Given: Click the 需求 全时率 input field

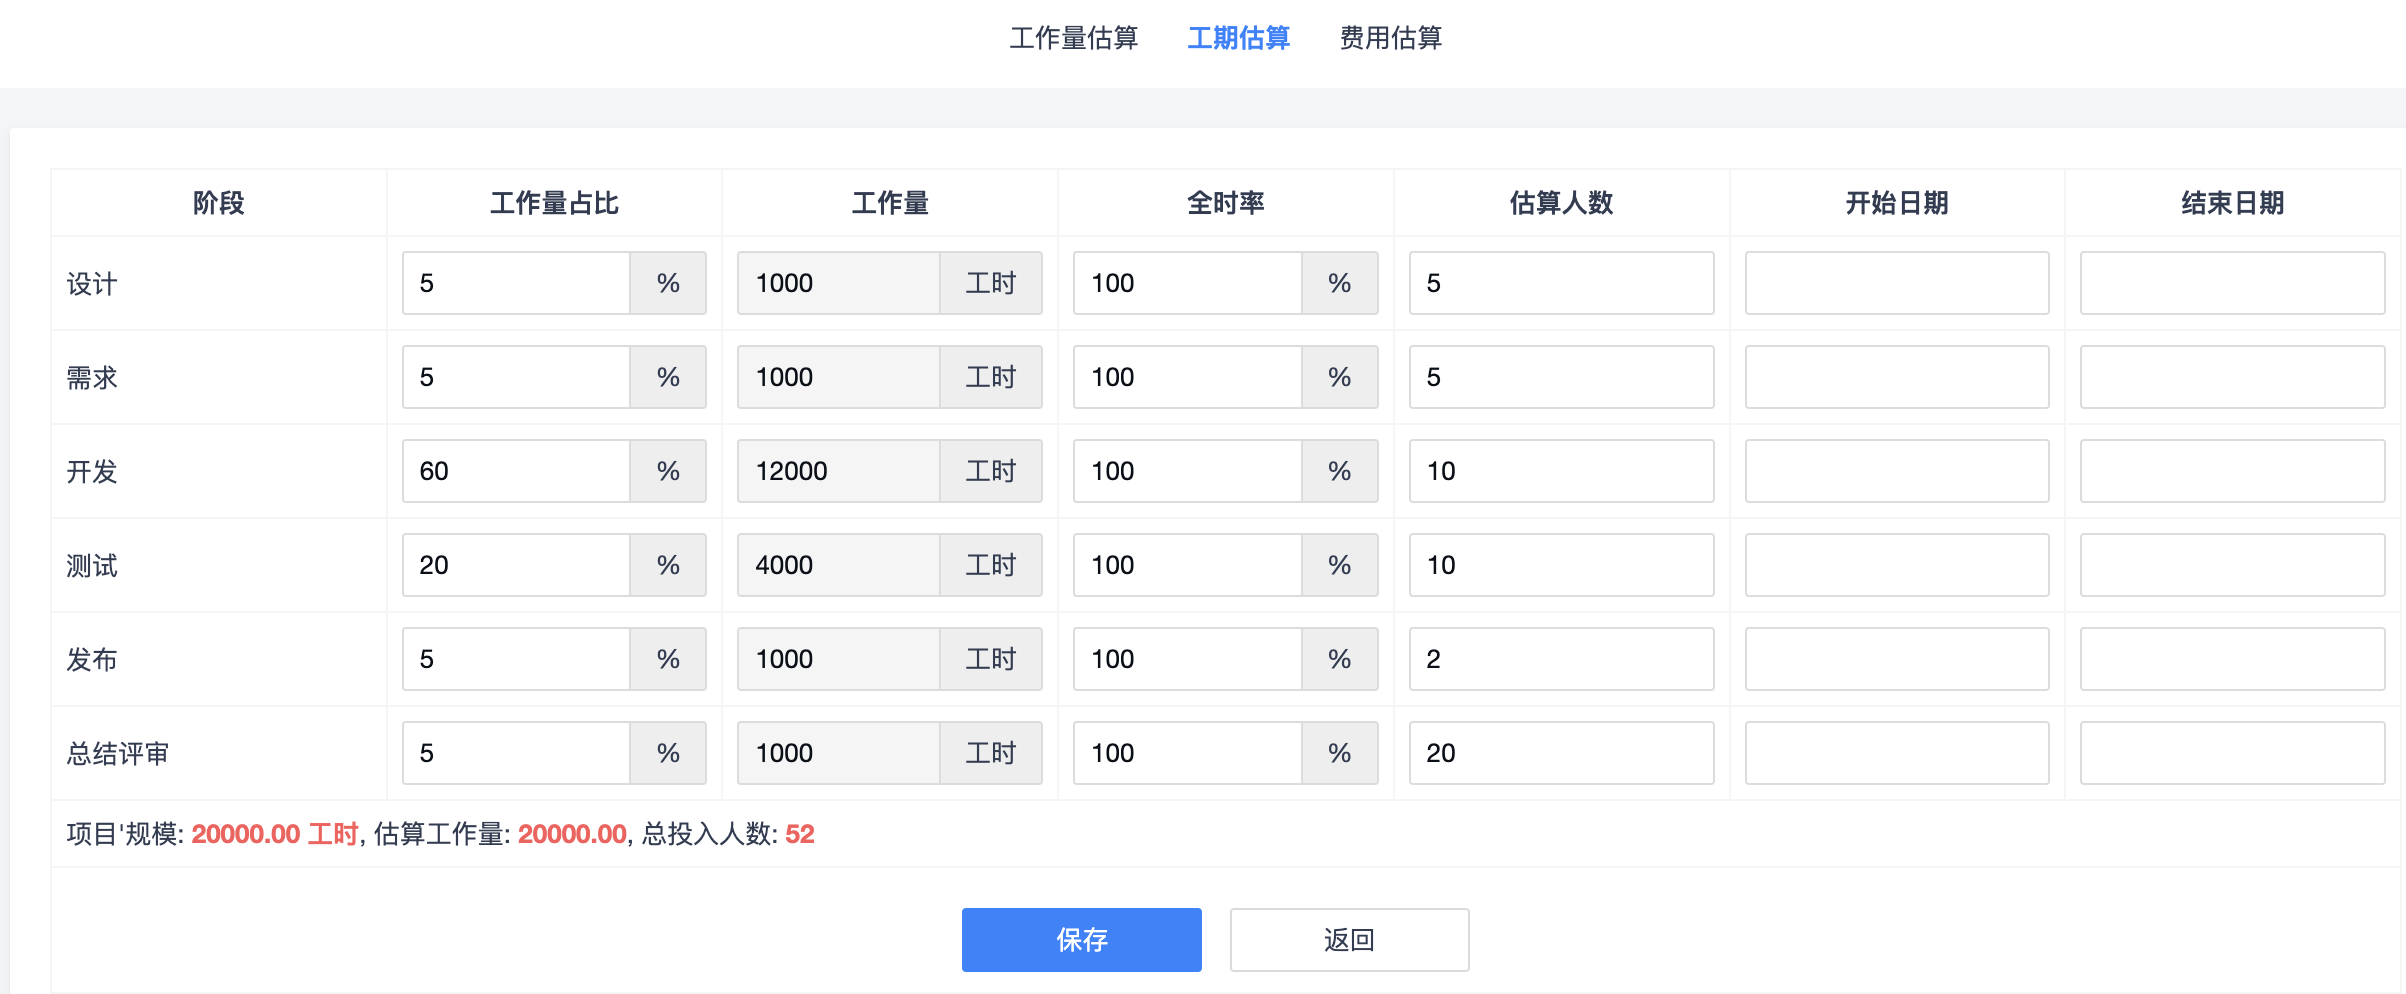Looking at the screenshot, I should (x=1187, y=377).
